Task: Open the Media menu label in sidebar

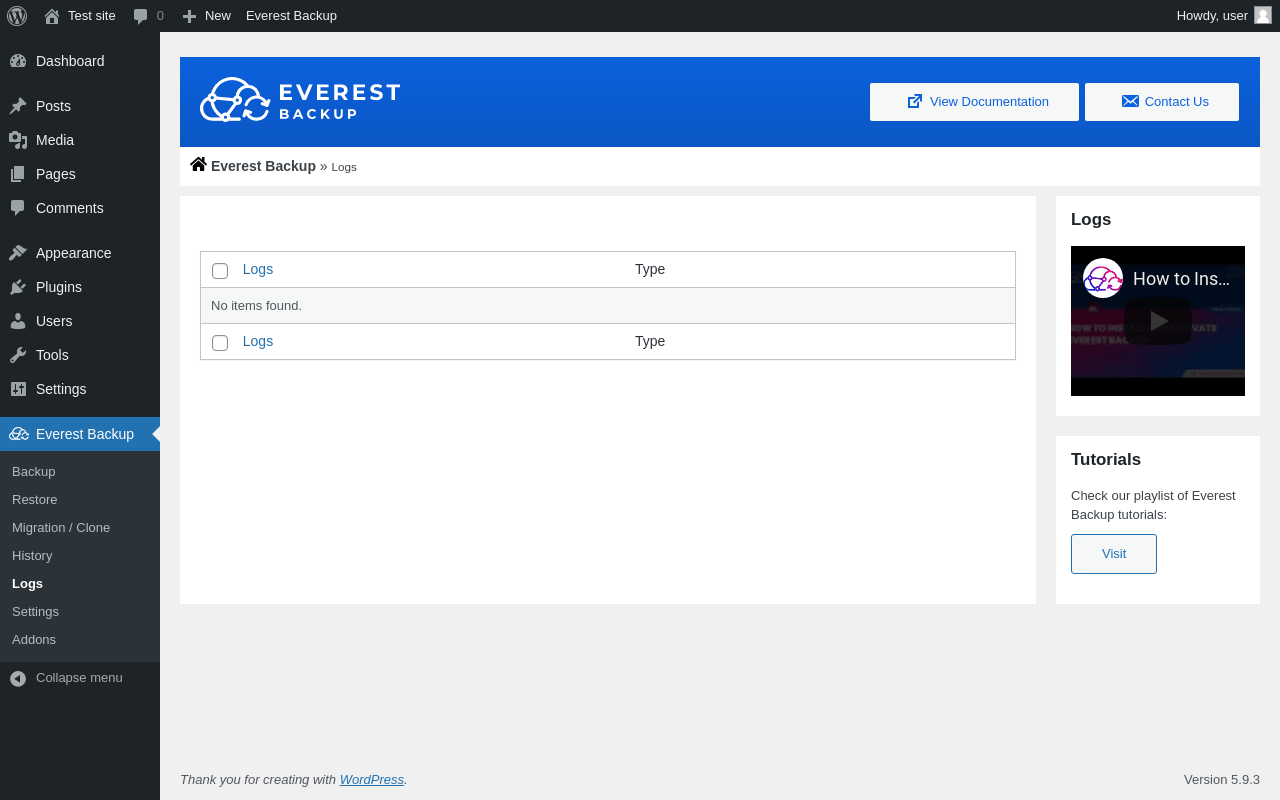Action: point(55,140)
